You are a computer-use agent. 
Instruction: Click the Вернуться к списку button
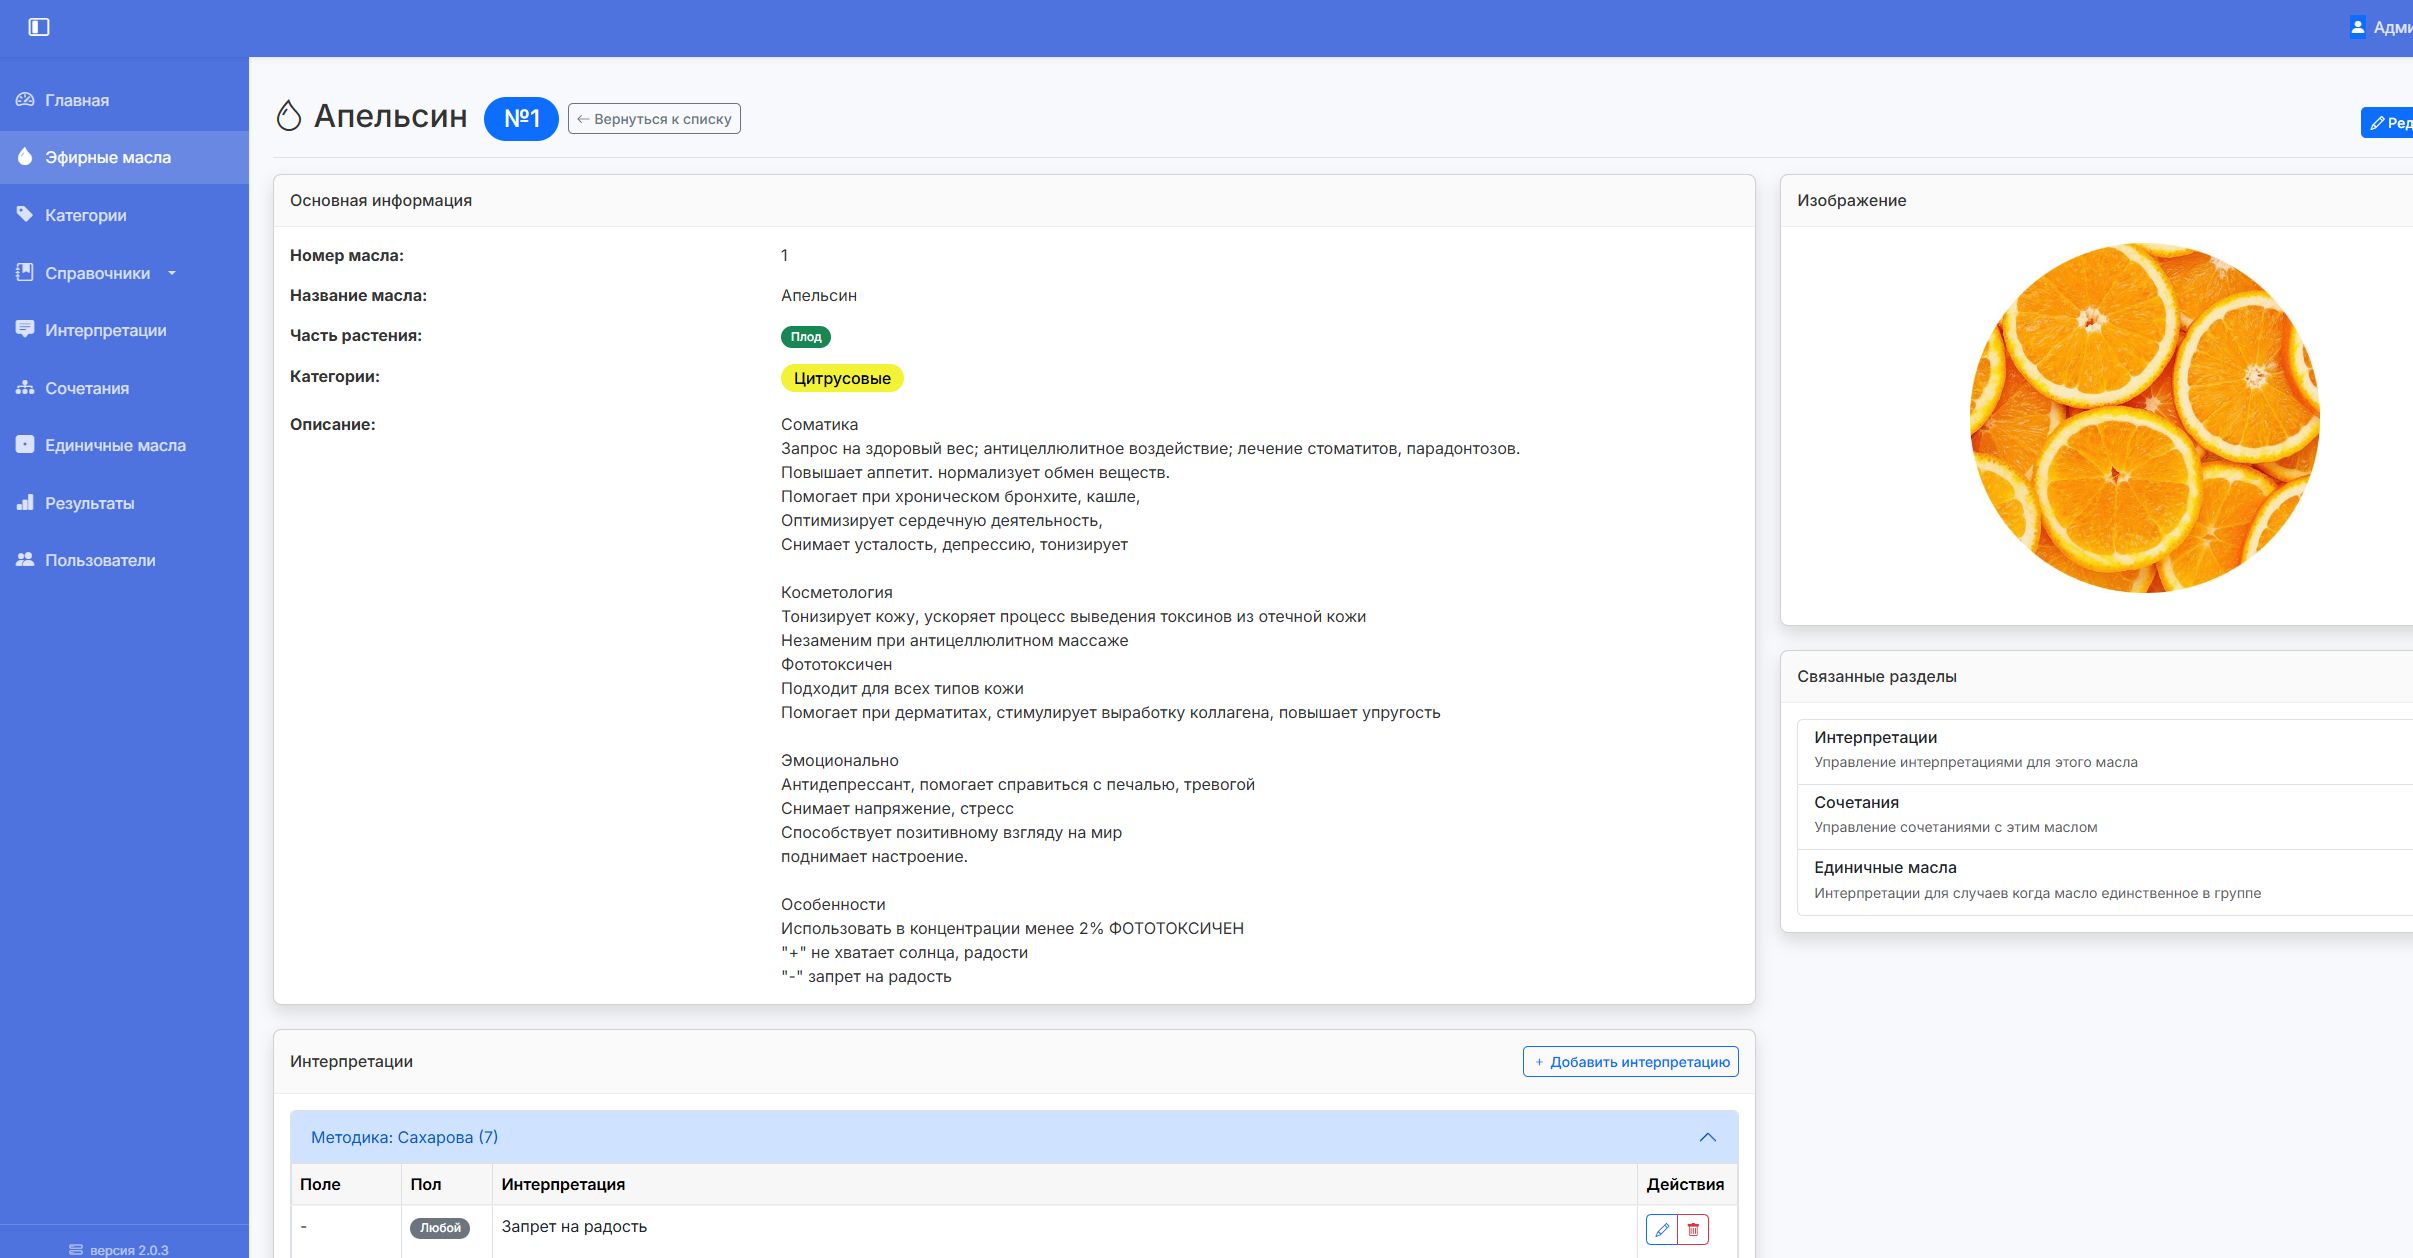click(x=654, y=119)
